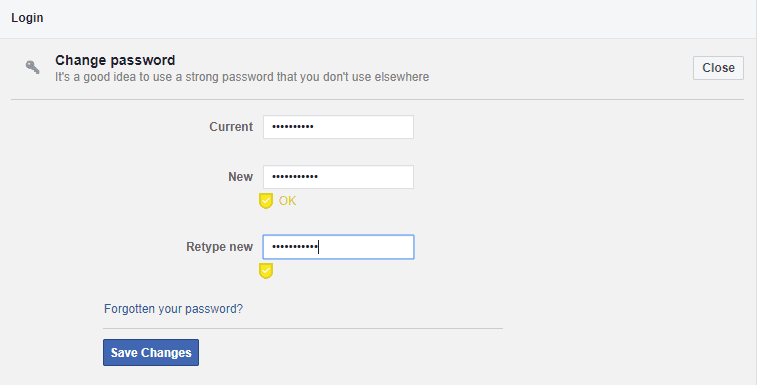Click the key icon beside Change password

33,67
